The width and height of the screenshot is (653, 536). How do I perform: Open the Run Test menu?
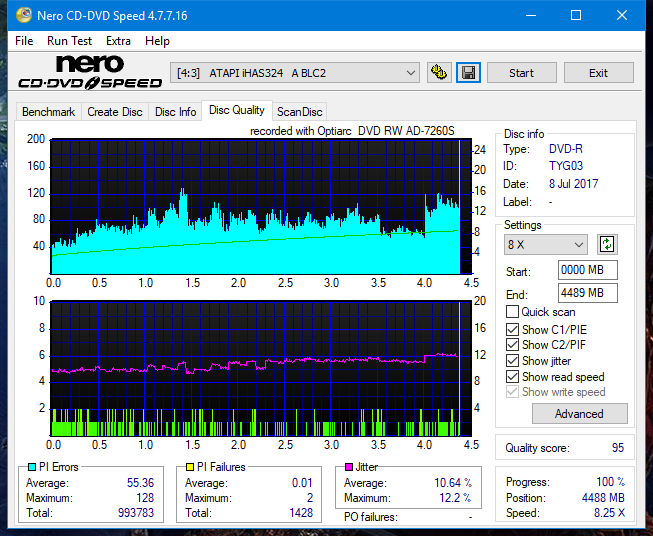pyautogui.click(x=69, y=41)
